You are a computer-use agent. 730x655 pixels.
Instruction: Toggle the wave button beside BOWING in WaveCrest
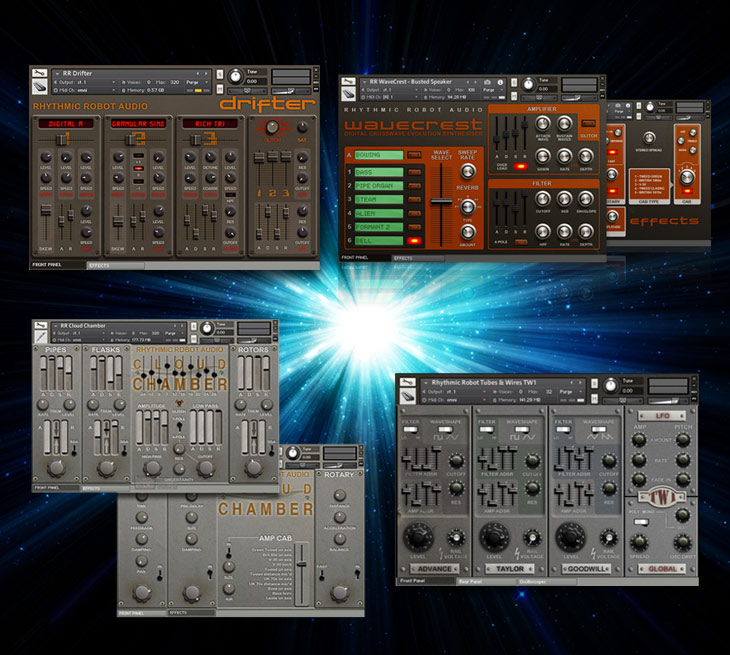pos(414,155)
